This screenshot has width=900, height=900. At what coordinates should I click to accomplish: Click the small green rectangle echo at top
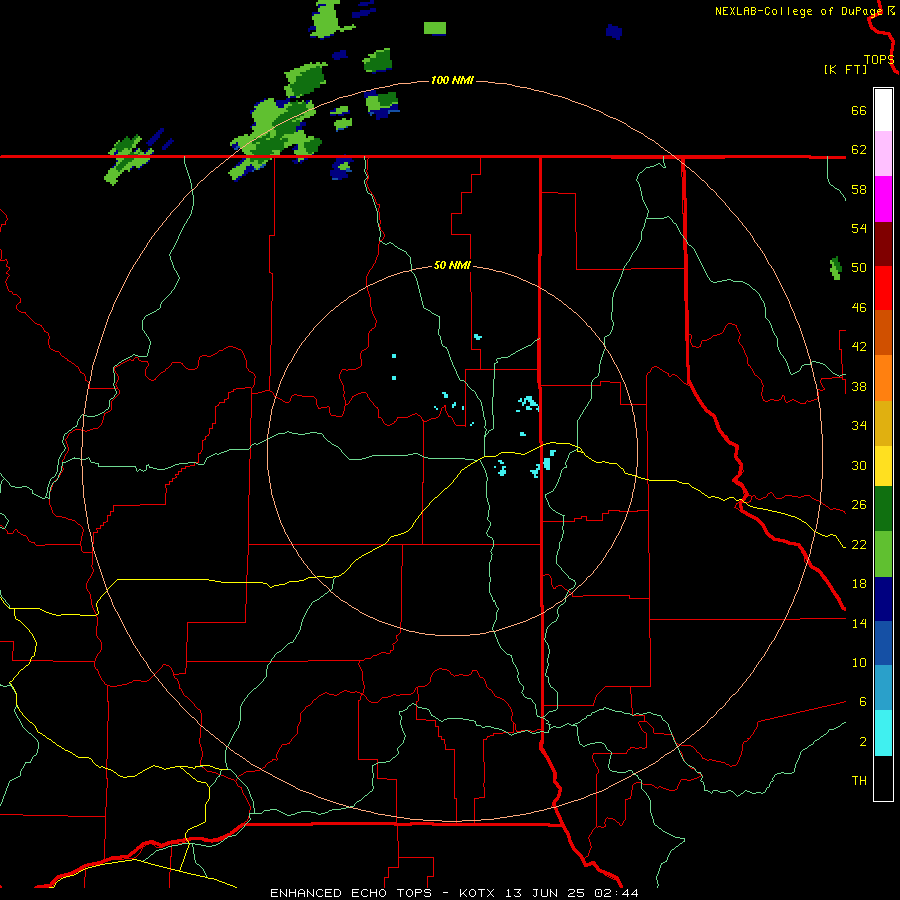coord(435,28)
